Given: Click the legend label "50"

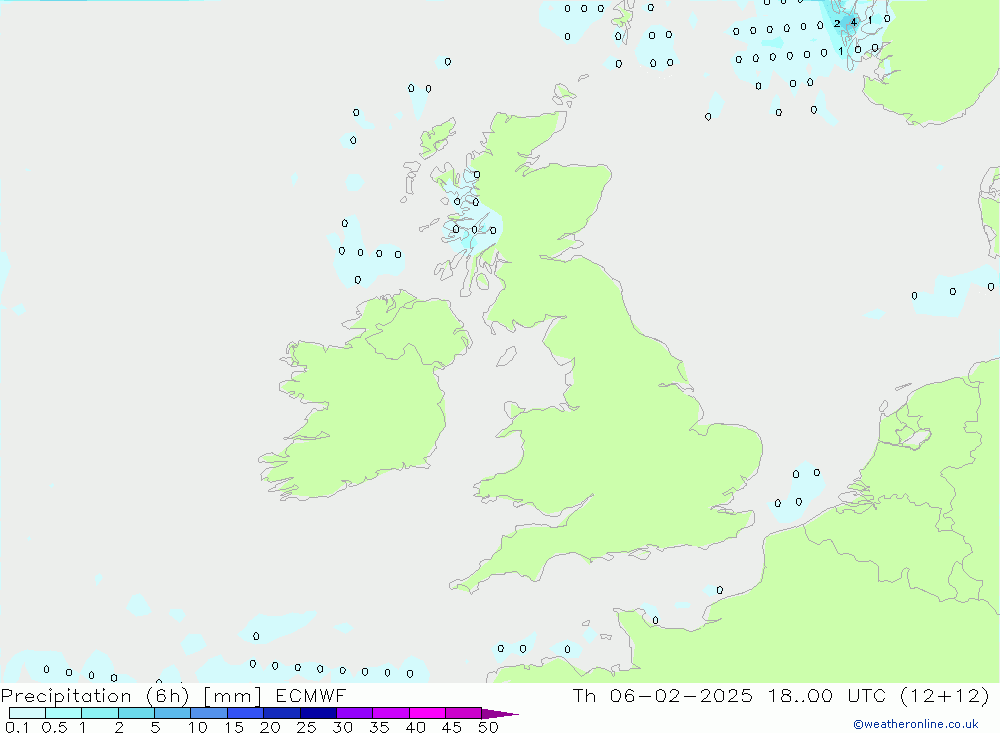Looking at the screenshot, I should [x=488, y=727].
